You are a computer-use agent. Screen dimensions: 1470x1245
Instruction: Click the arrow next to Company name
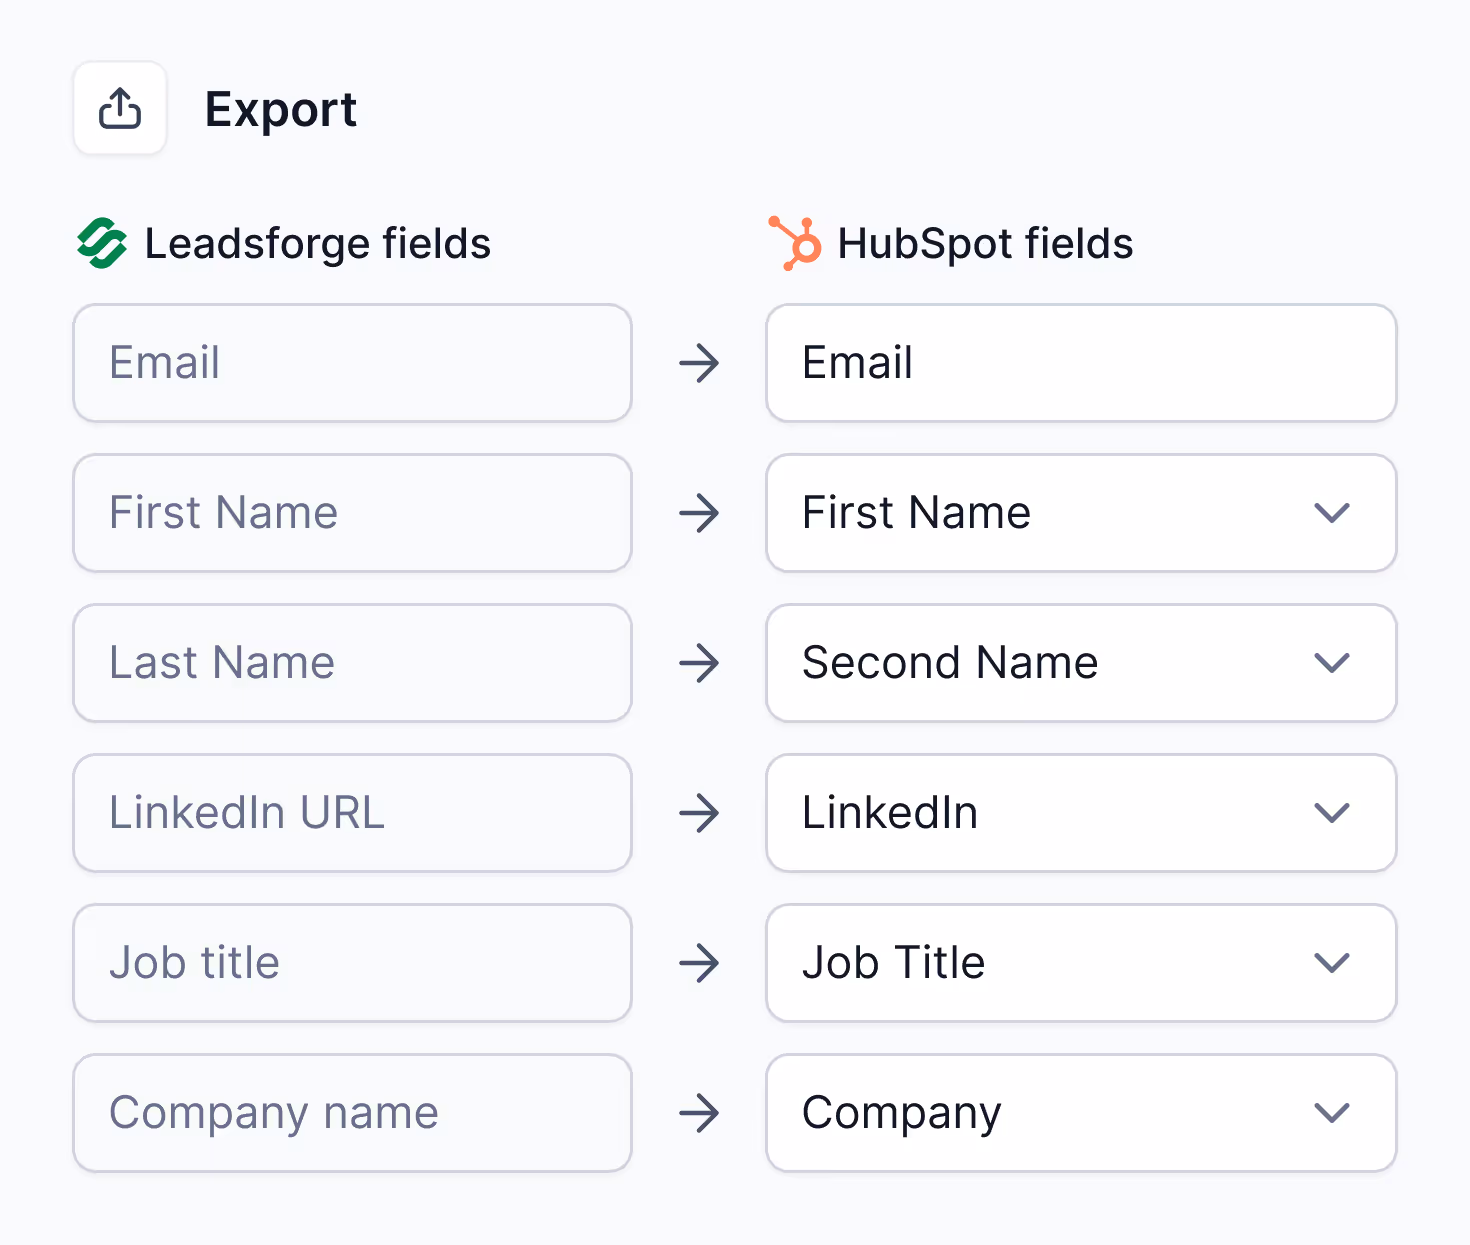(699, 1113)
